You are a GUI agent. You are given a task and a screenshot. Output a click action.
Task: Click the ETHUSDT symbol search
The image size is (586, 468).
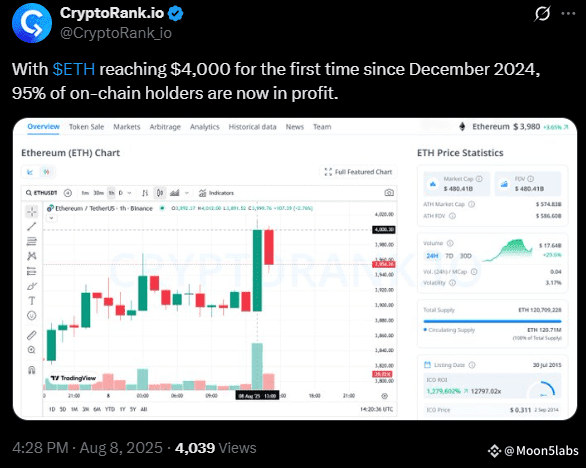click(x=41, y=193)
